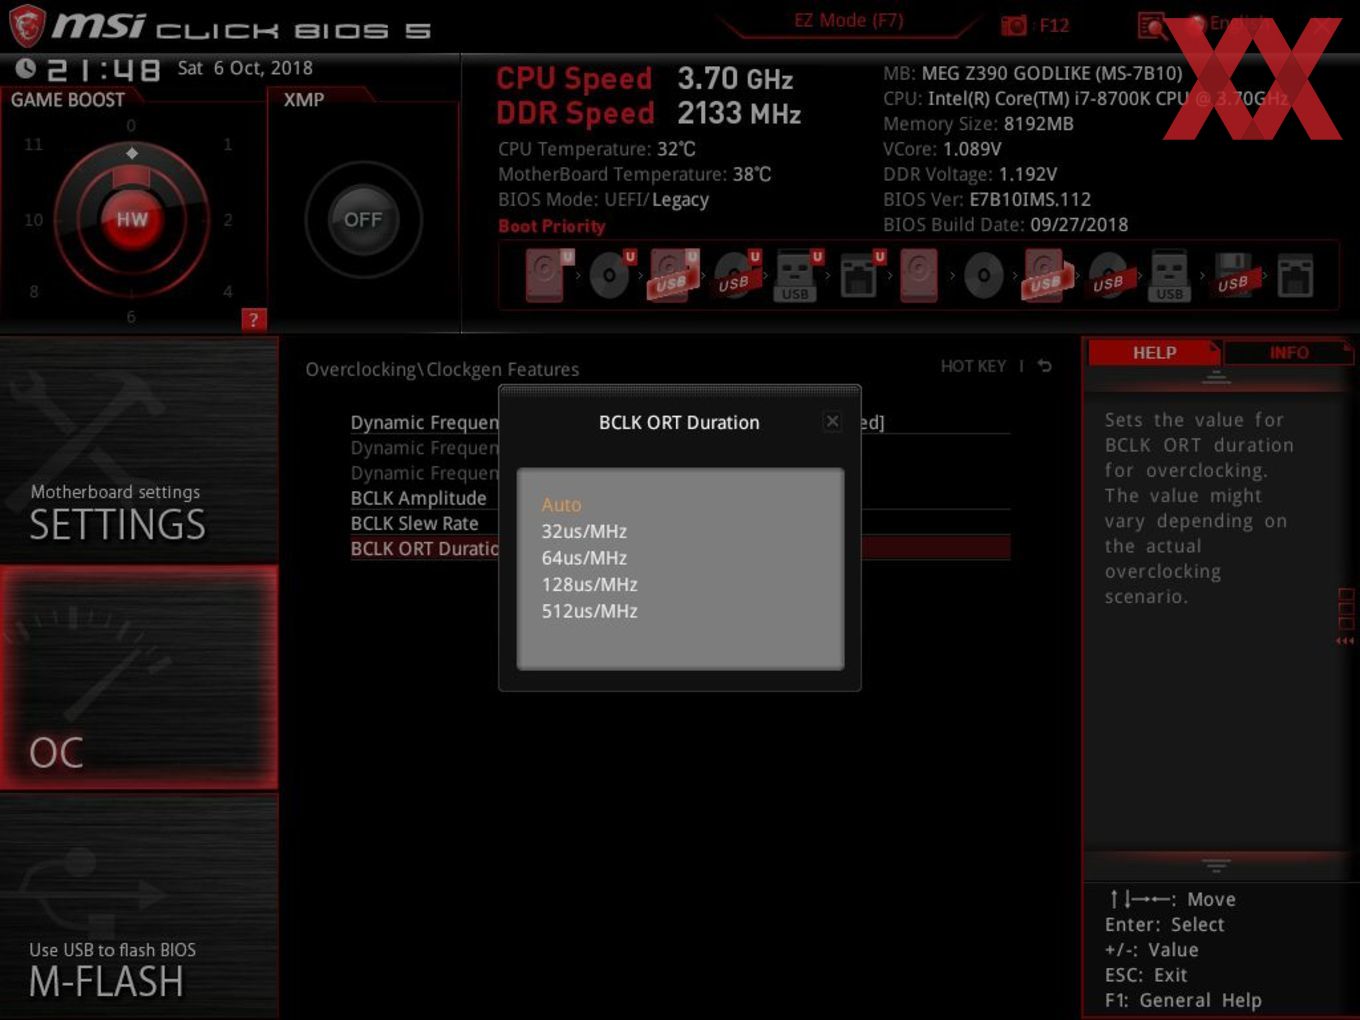
Task: Select the legacy USB key boot icon
Action: click(x=1169, y=275)
